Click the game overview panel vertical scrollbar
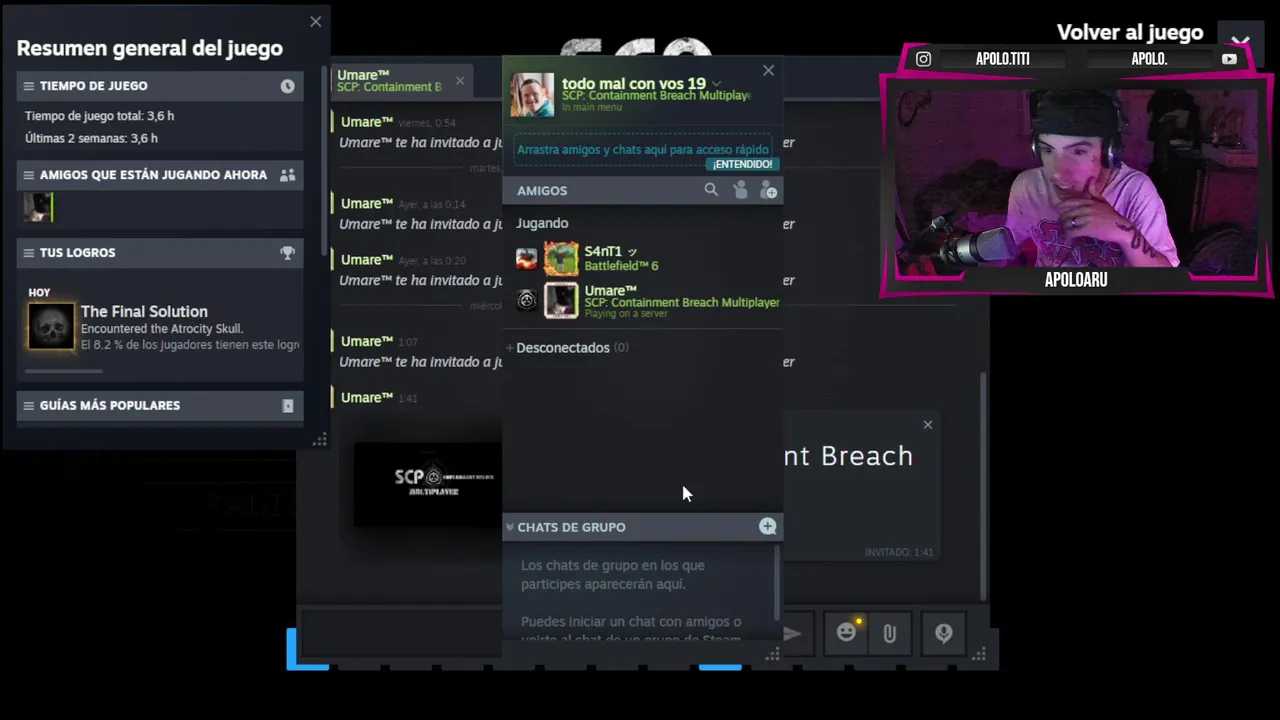 click(323, 160)
